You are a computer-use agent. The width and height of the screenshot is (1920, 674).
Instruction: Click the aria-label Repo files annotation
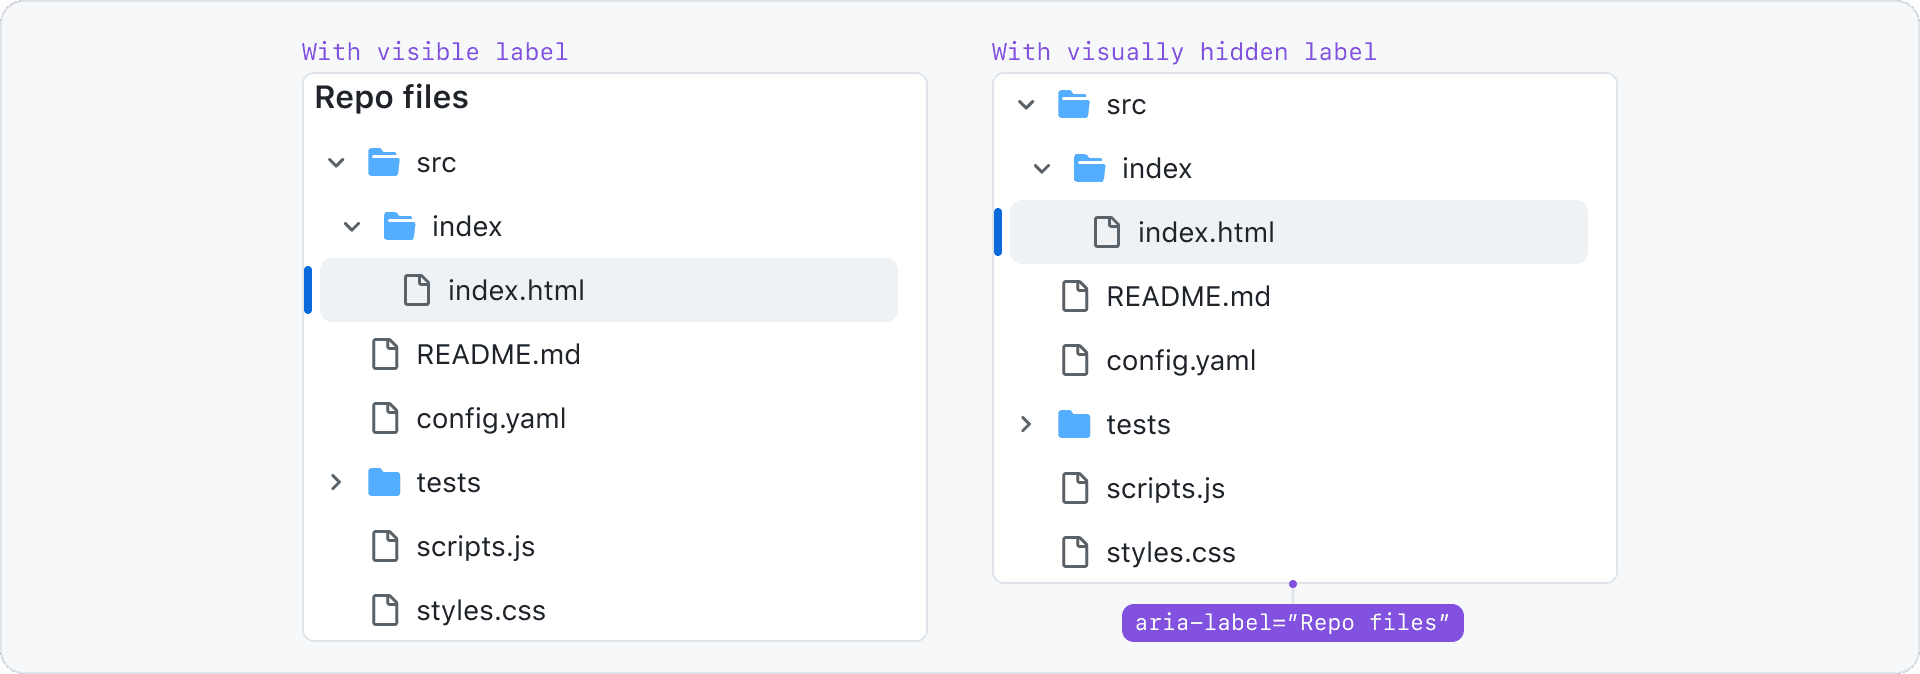(1293, 623)
